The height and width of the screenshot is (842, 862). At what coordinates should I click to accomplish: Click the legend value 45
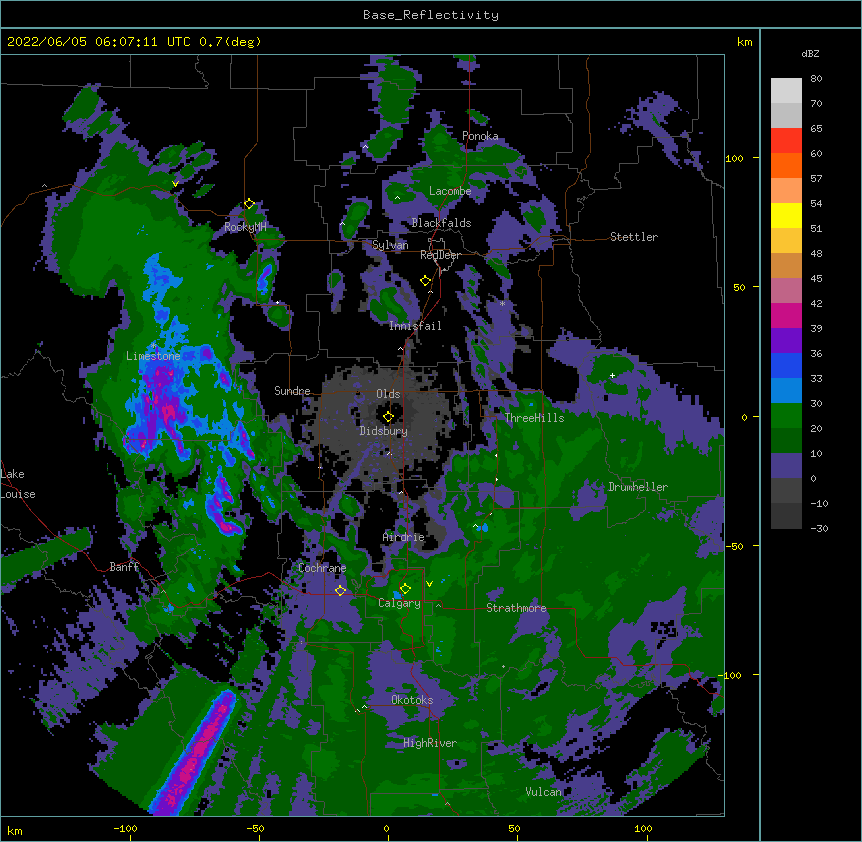click(x=816, y=279)
